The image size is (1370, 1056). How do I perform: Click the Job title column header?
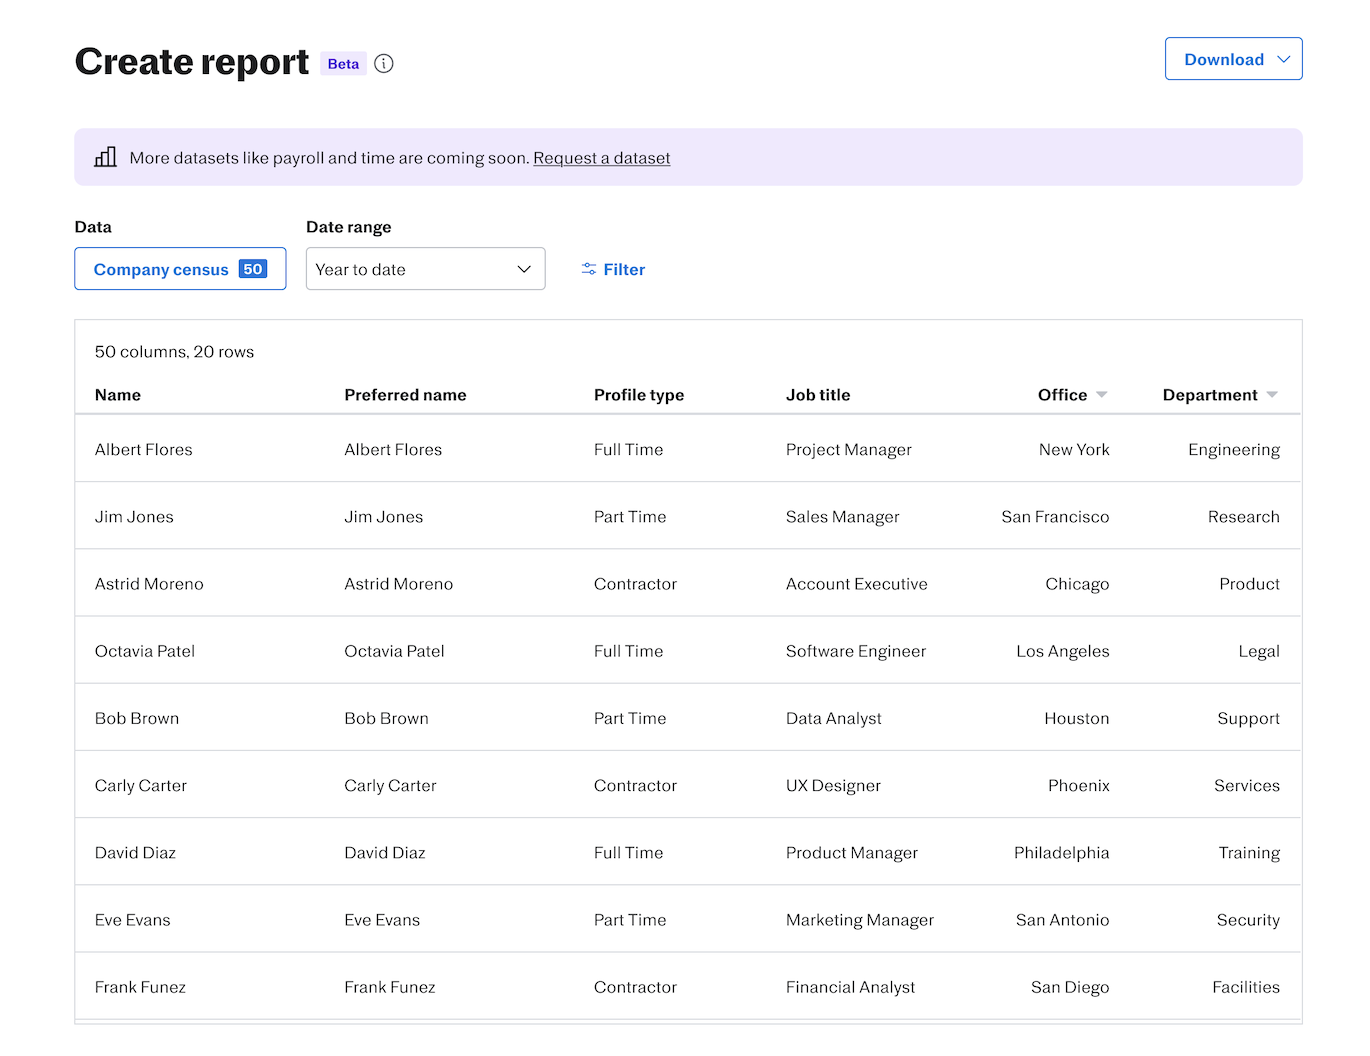click(x=818, y=395)
